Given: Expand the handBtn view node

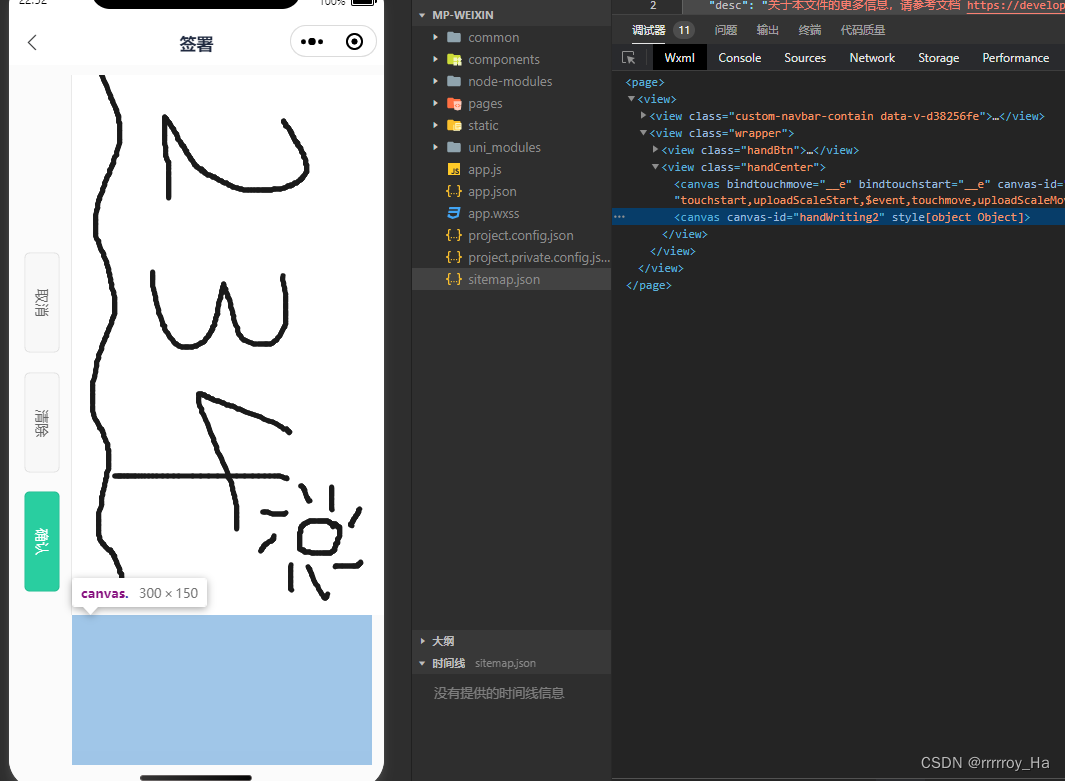Looking at the screenshot, I should pyautogui.click(x=655, y=149).
